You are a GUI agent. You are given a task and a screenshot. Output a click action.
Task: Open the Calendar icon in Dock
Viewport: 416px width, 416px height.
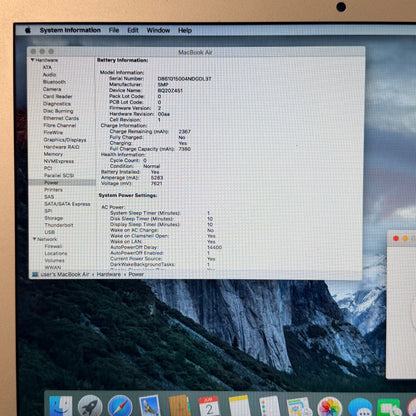(x=209, y=406)
